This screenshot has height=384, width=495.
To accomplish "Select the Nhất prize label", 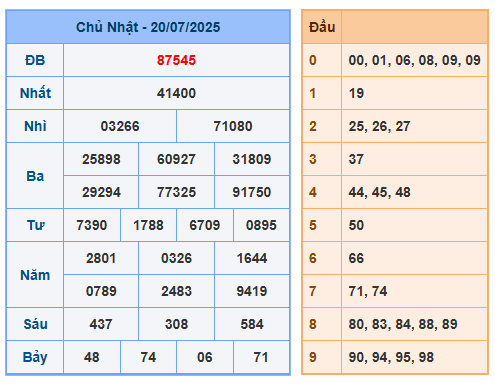I will click(x=35, y=93).
